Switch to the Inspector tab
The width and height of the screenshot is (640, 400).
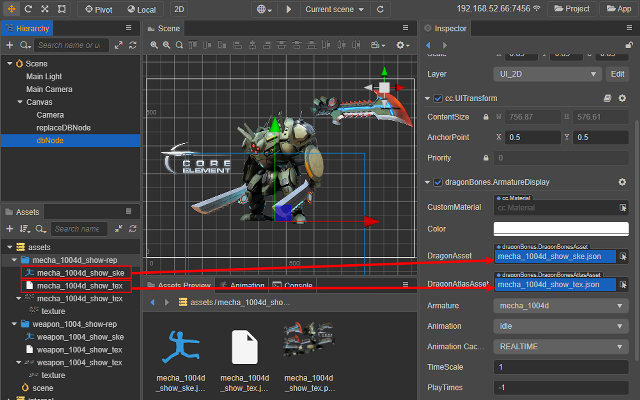point(445,28)
